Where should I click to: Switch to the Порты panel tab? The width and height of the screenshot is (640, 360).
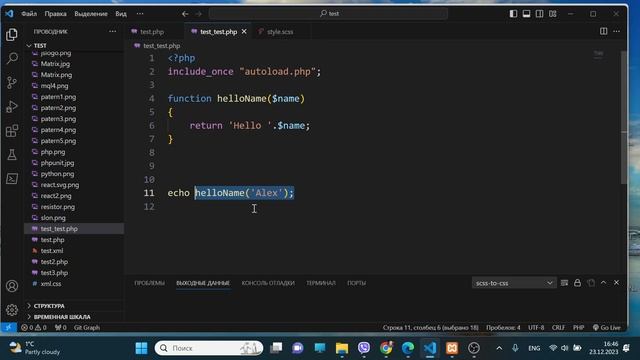(356, 283)
